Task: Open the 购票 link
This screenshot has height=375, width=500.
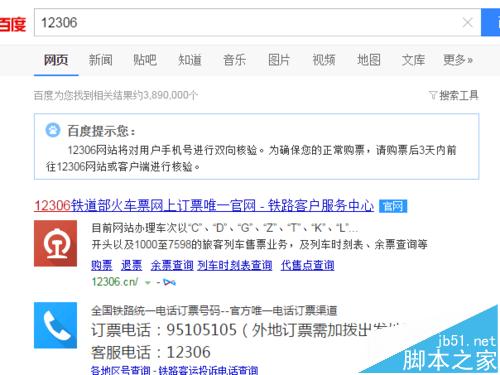Action: click(102, 265)
